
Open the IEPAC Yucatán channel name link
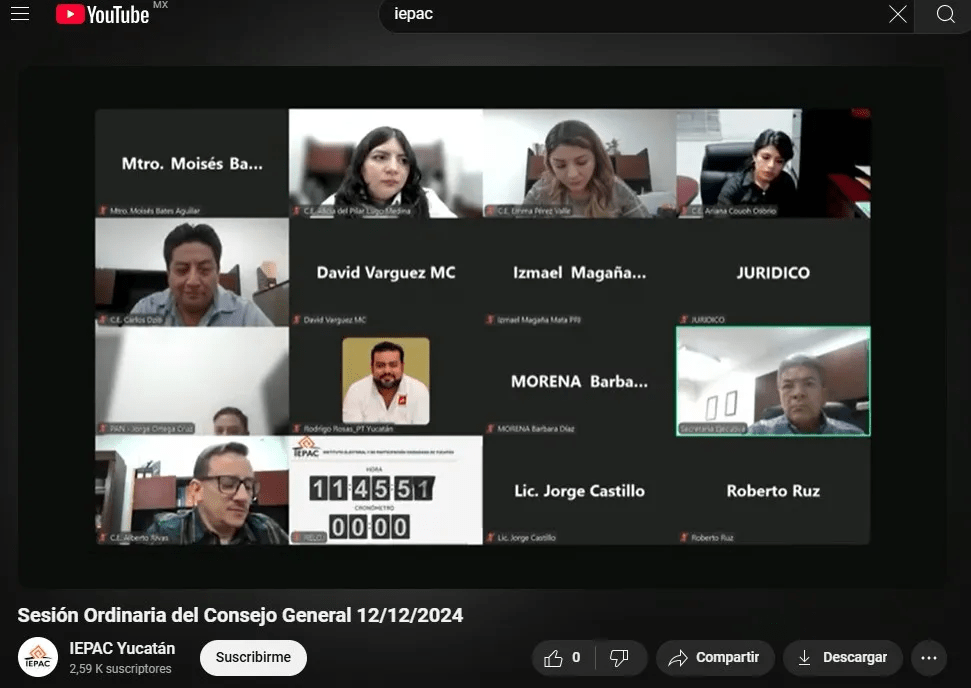(x=122, y=647)
